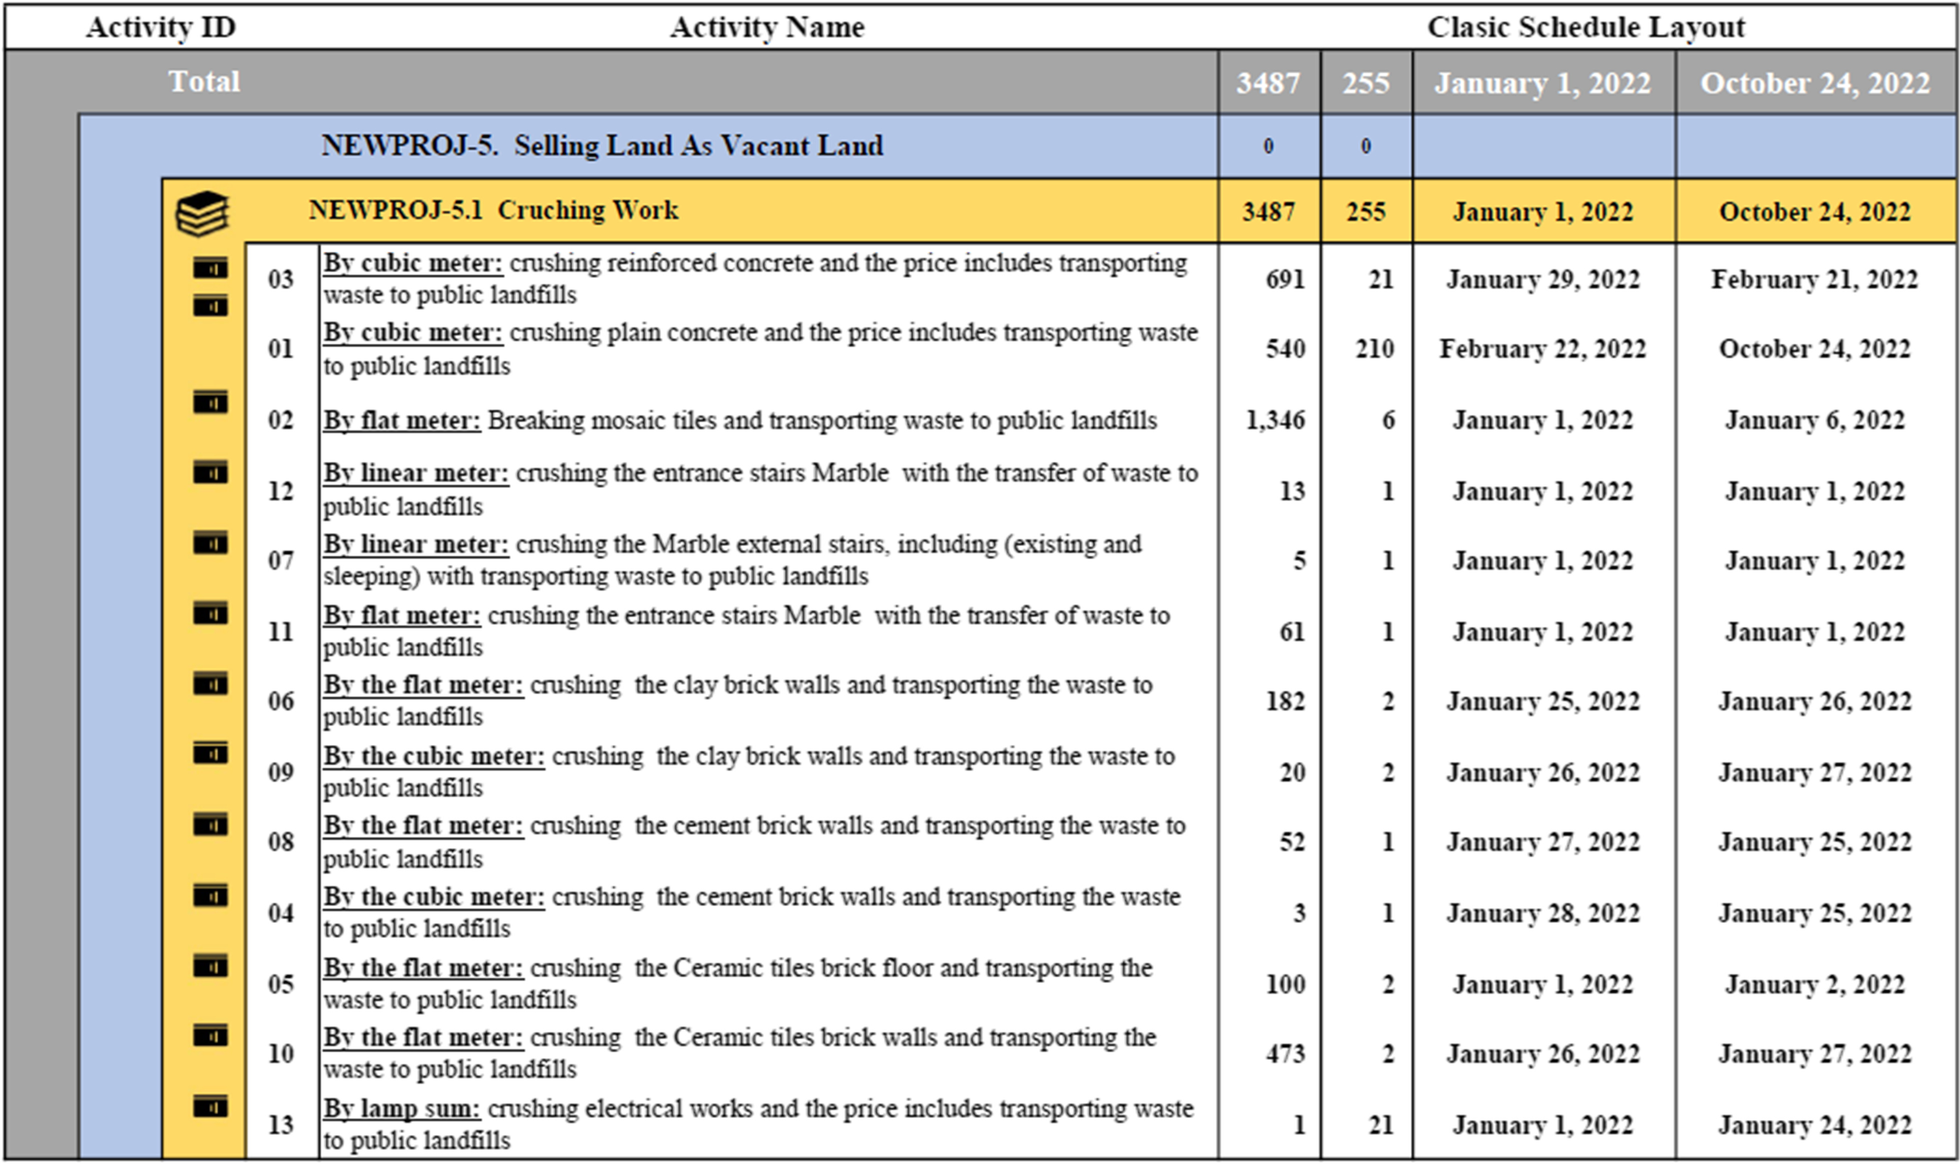Click the activity icon for row 09
Screen dimensions: 1960x1164
210,754
